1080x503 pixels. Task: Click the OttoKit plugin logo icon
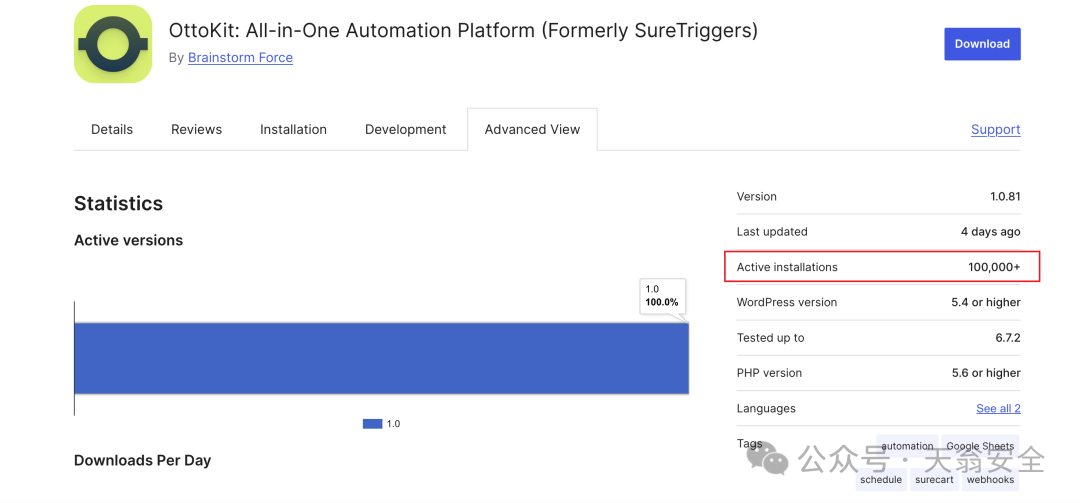pos(113,44)
